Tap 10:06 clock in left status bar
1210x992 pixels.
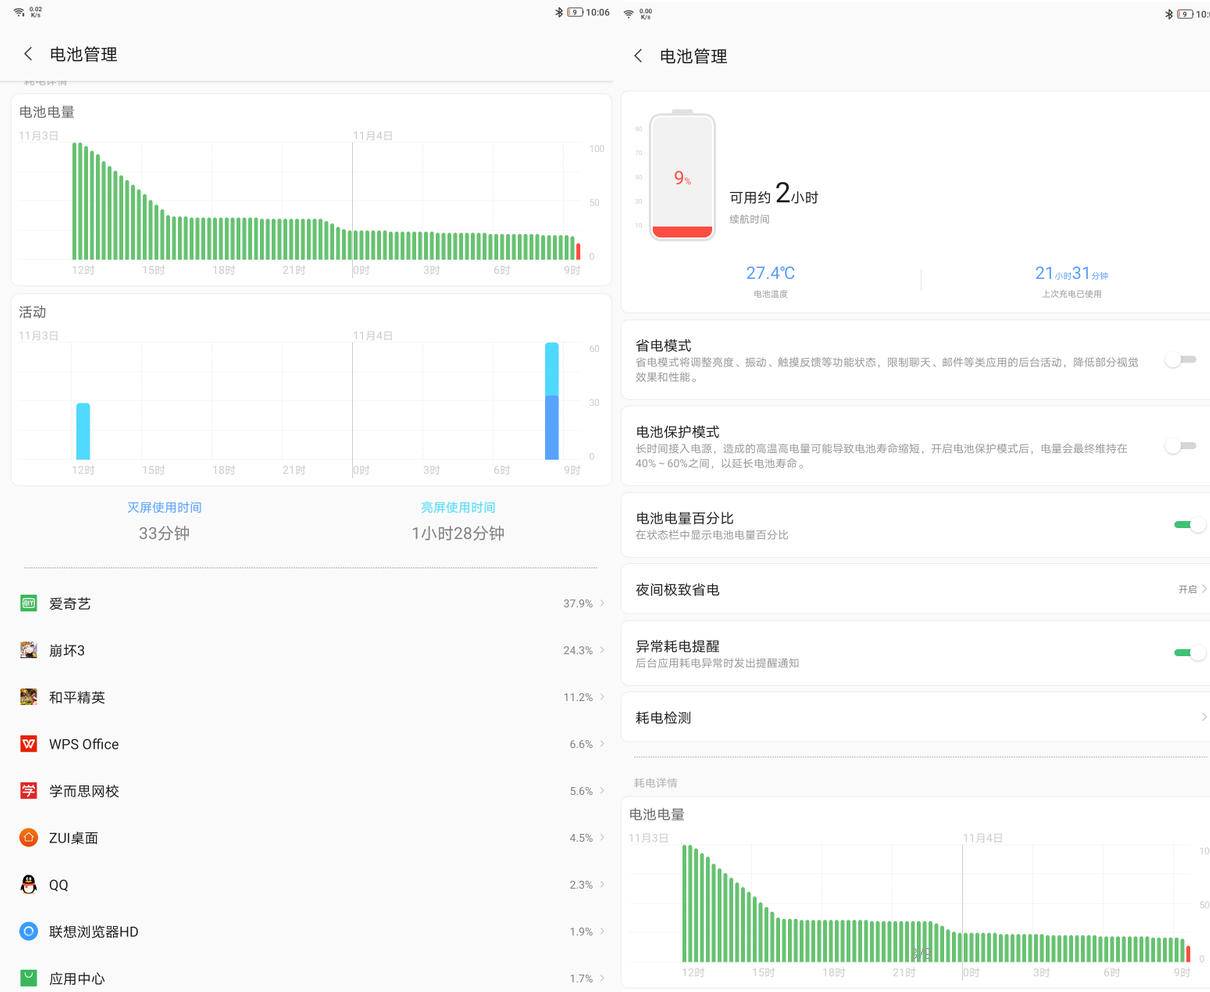coord(598,12)
